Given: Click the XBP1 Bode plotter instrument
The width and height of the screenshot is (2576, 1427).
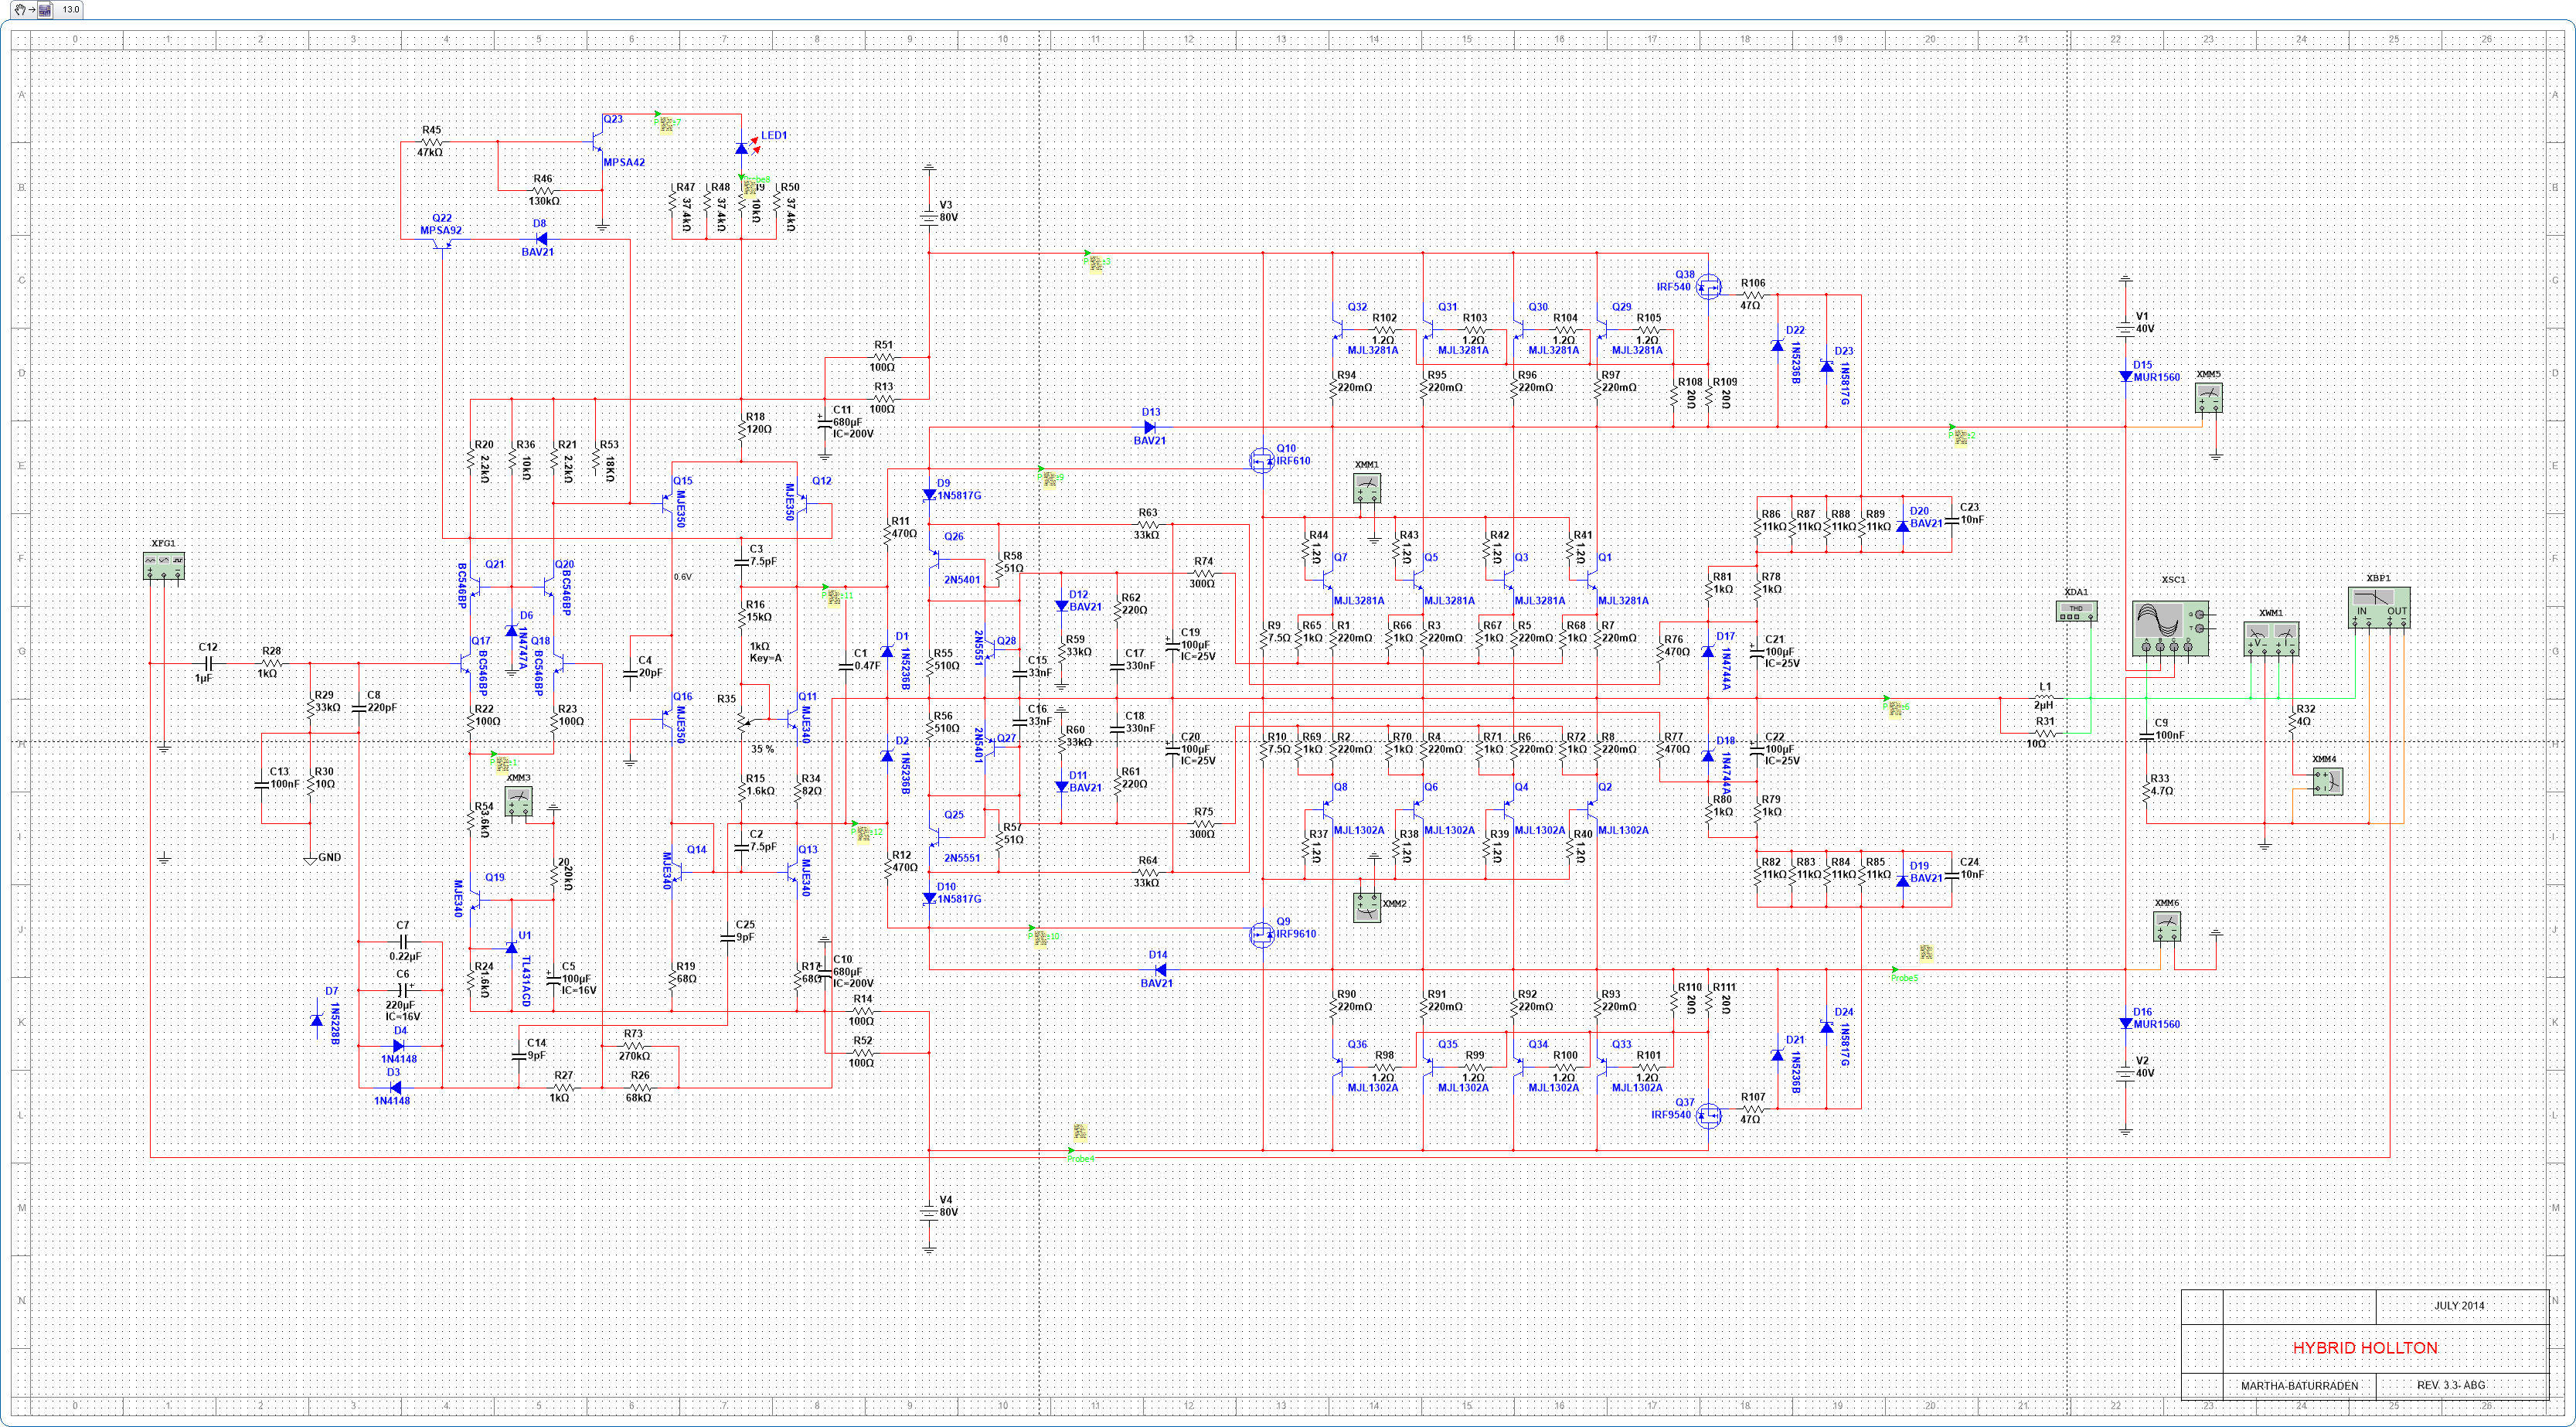Looking at the screenshot, I should tap(2378, 608).
